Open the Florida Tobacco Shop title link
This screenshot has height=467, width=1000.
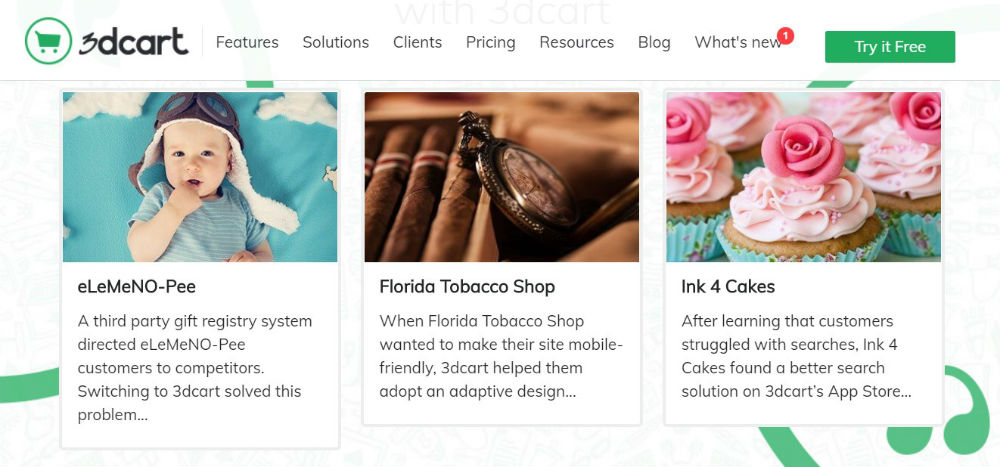coord(467,287)
